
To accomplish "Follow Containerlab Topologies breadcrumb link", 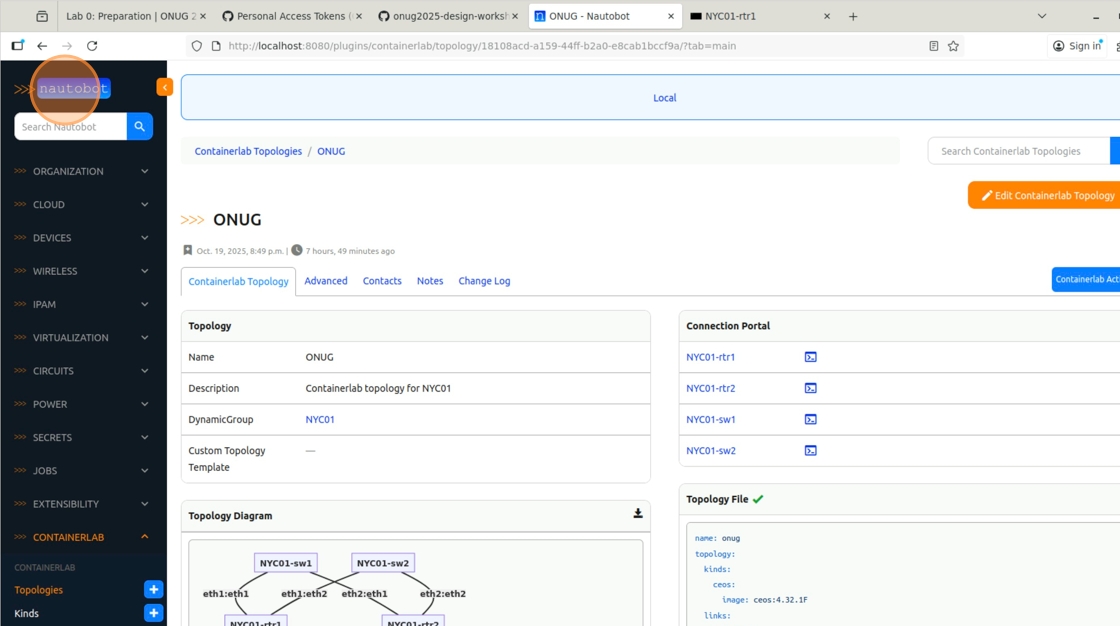I will [x=248, y=151].
